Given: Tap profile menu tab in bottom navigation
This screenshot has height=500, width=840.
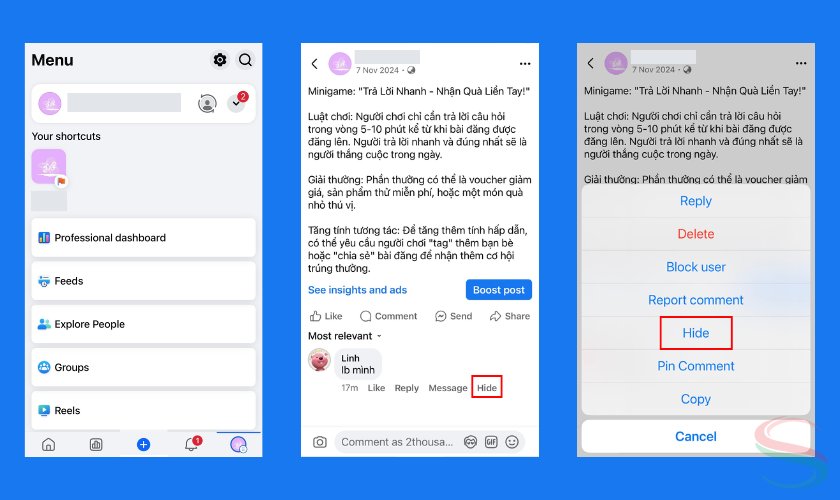Looking at the screenshot, I should point(238,444).
